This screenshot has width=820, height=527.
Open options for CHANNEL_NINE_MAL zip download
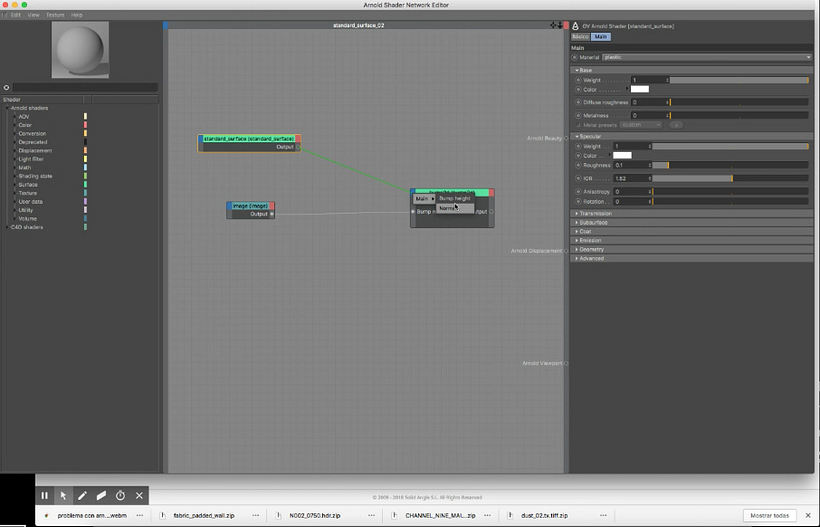487,515
